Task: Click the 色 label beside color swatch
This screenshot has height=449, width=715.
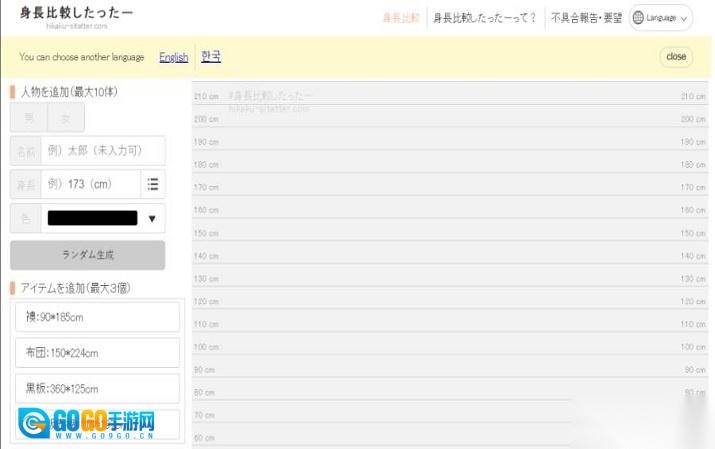Action: 26,218
